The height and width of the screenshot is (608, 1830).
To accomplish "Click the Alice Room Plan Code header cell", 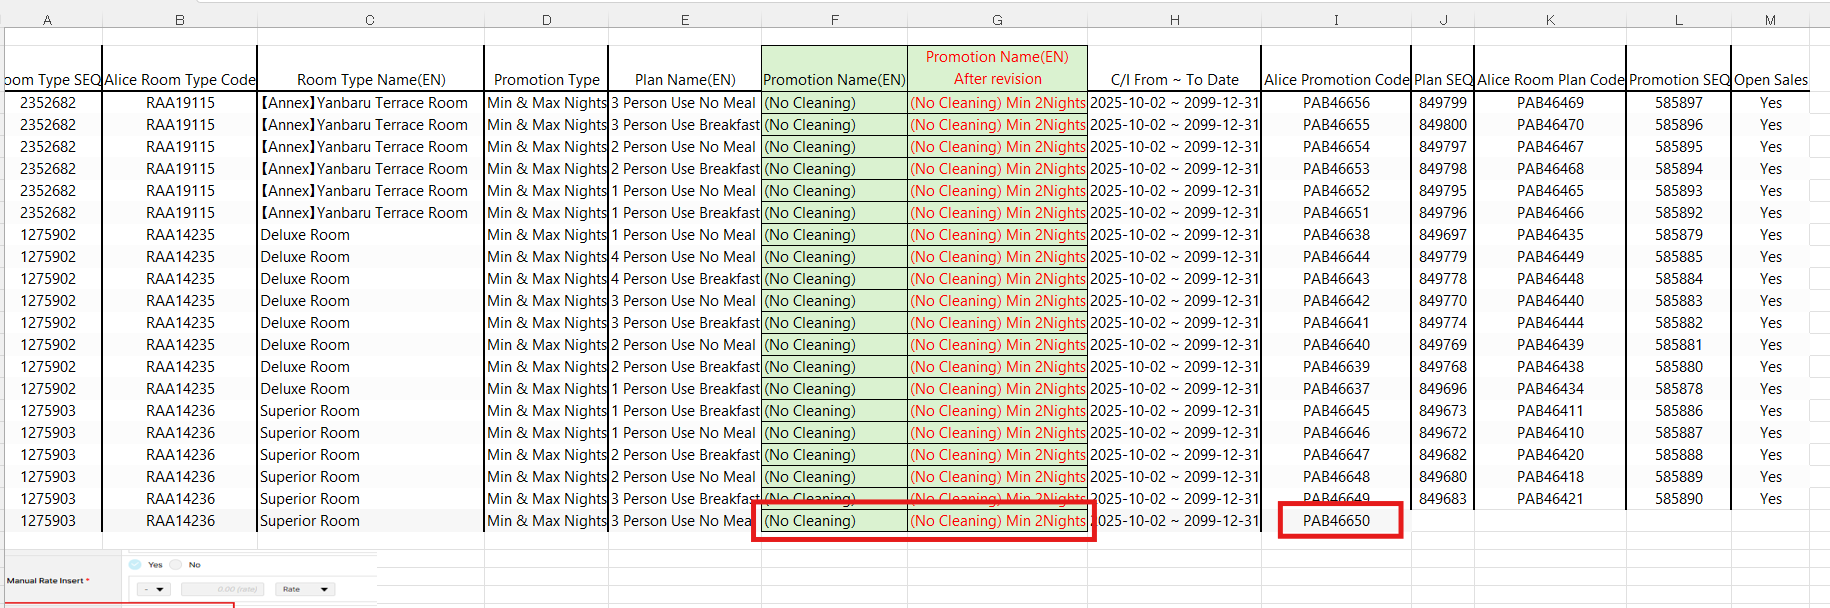I will click(1550, 68).
